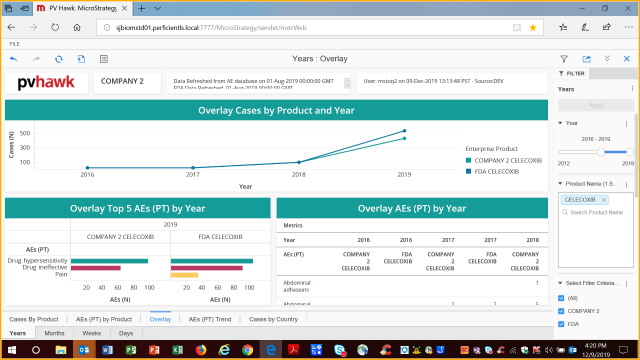Toggle the filter panel funnel icon

point(564,59)
